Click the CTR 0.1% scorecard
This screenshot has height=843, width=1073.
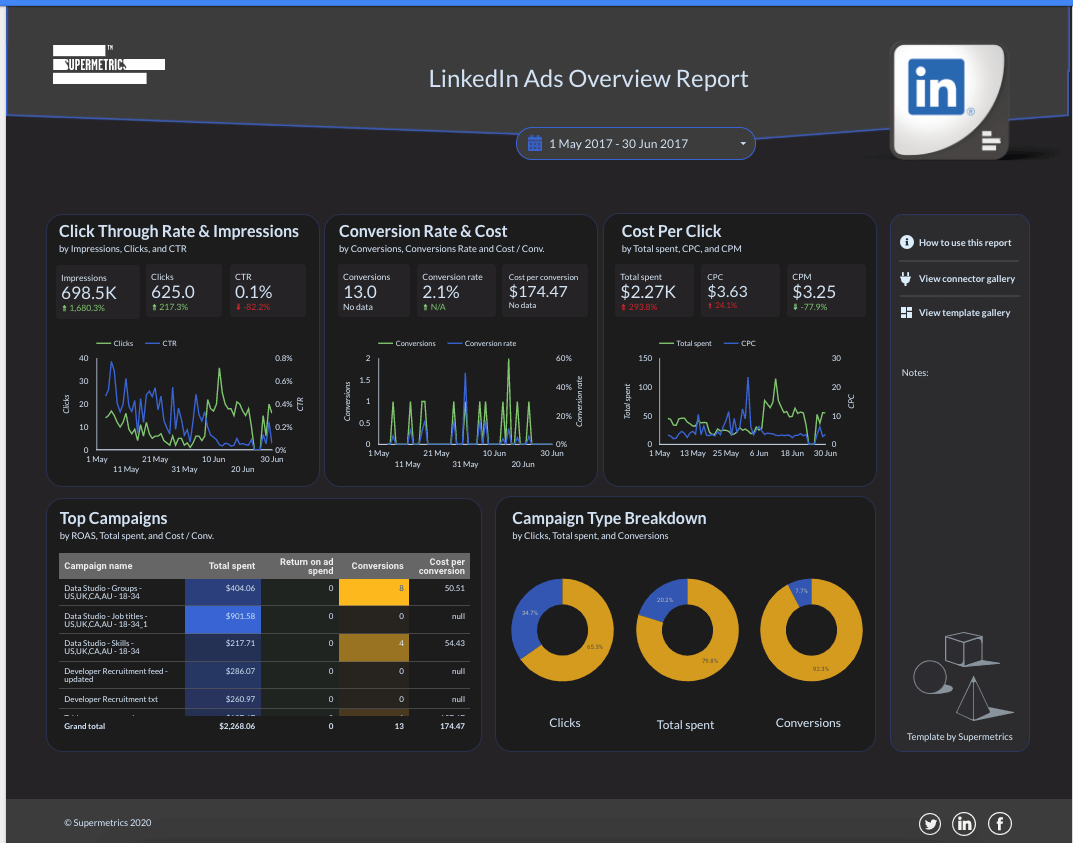coord(267,291)
